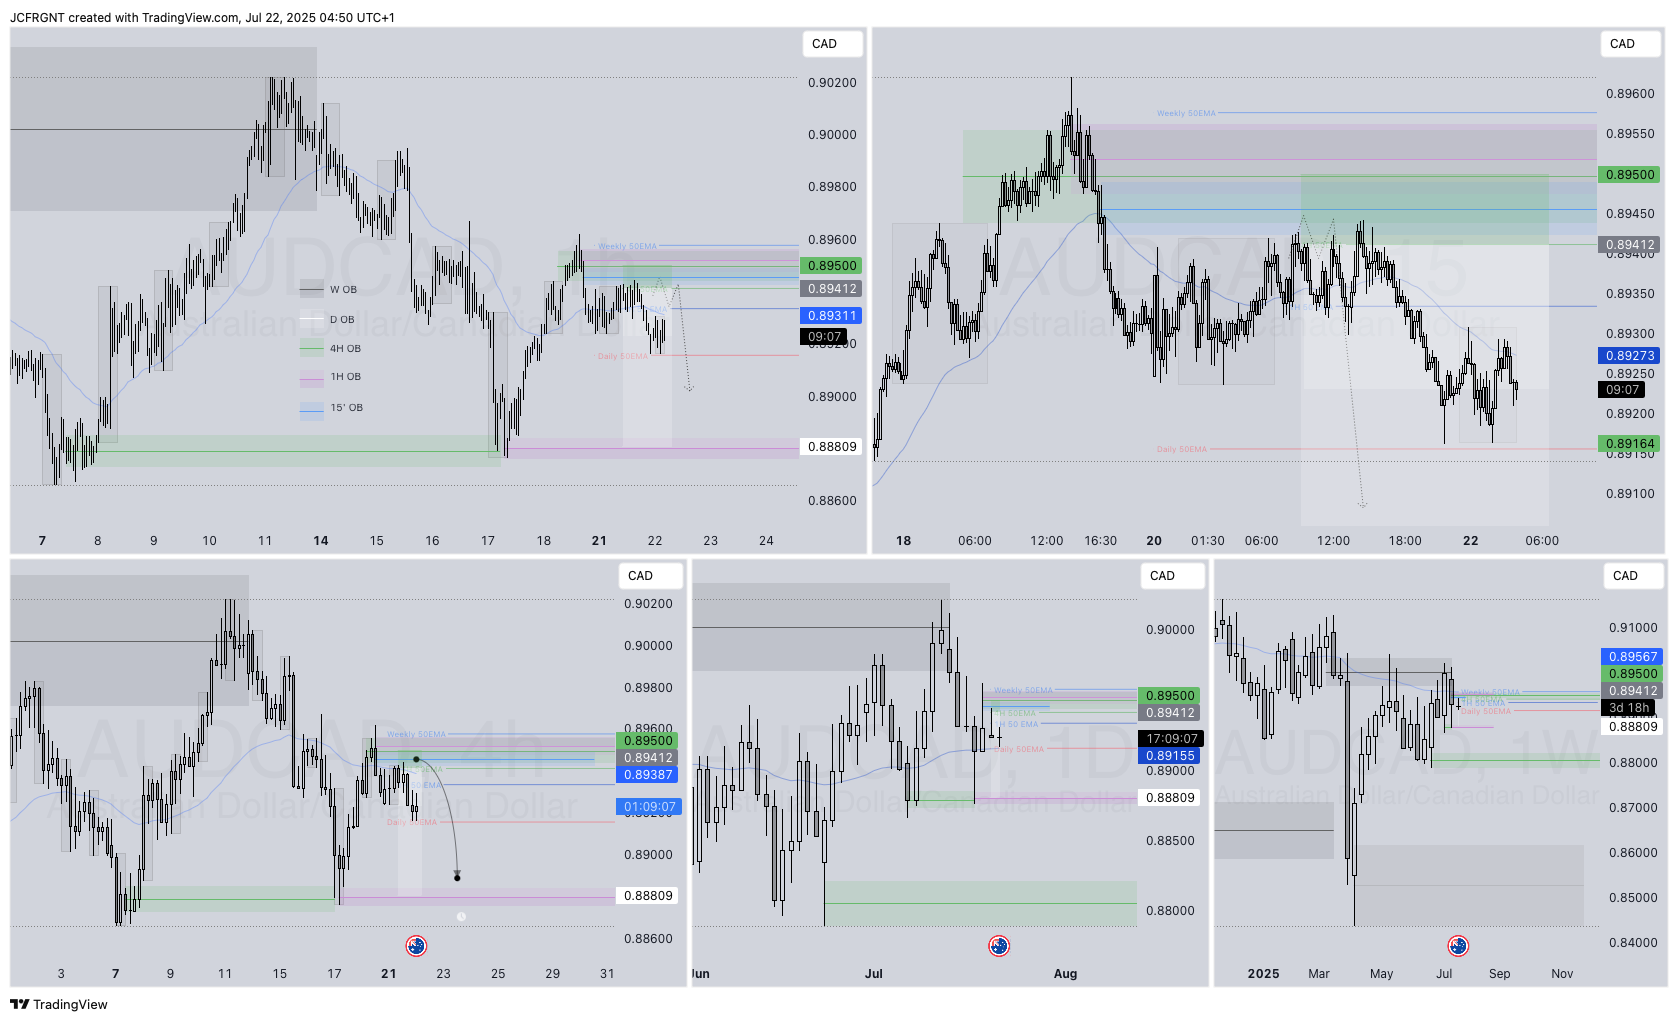The width and height of the screenshot is (1678, 1022).
Task: Open CAD currency selector on 1W chart
Action: pos(1634,576)
